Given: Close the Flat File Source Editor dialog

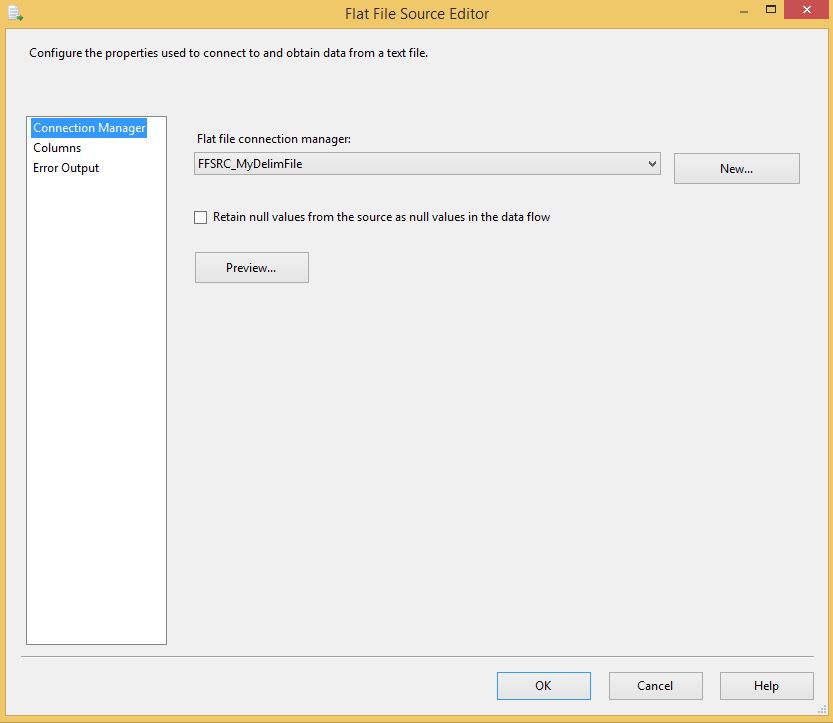Looking at the screenshot, I should pyautogui.click(x=806, y=10).
